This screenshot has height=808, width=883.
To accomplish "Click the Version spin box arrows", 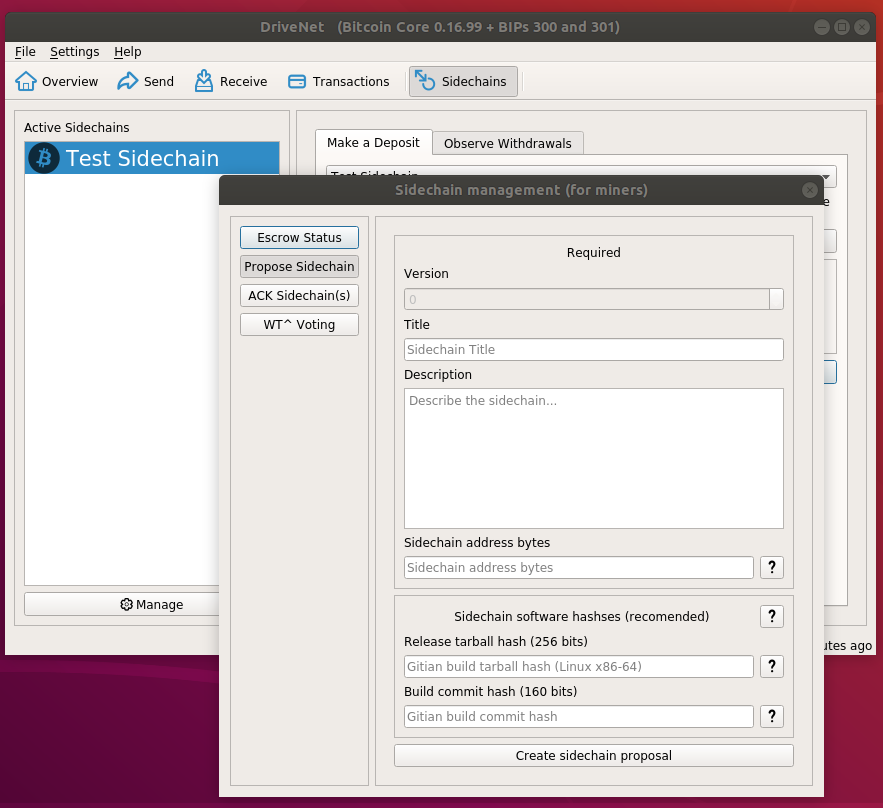I will [776, 299].
